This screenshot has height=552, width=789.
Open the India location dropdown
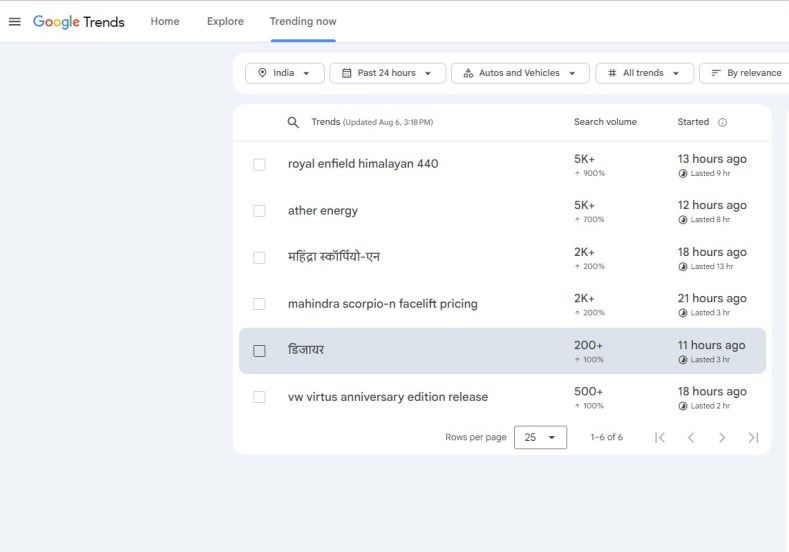click(285, 73)
